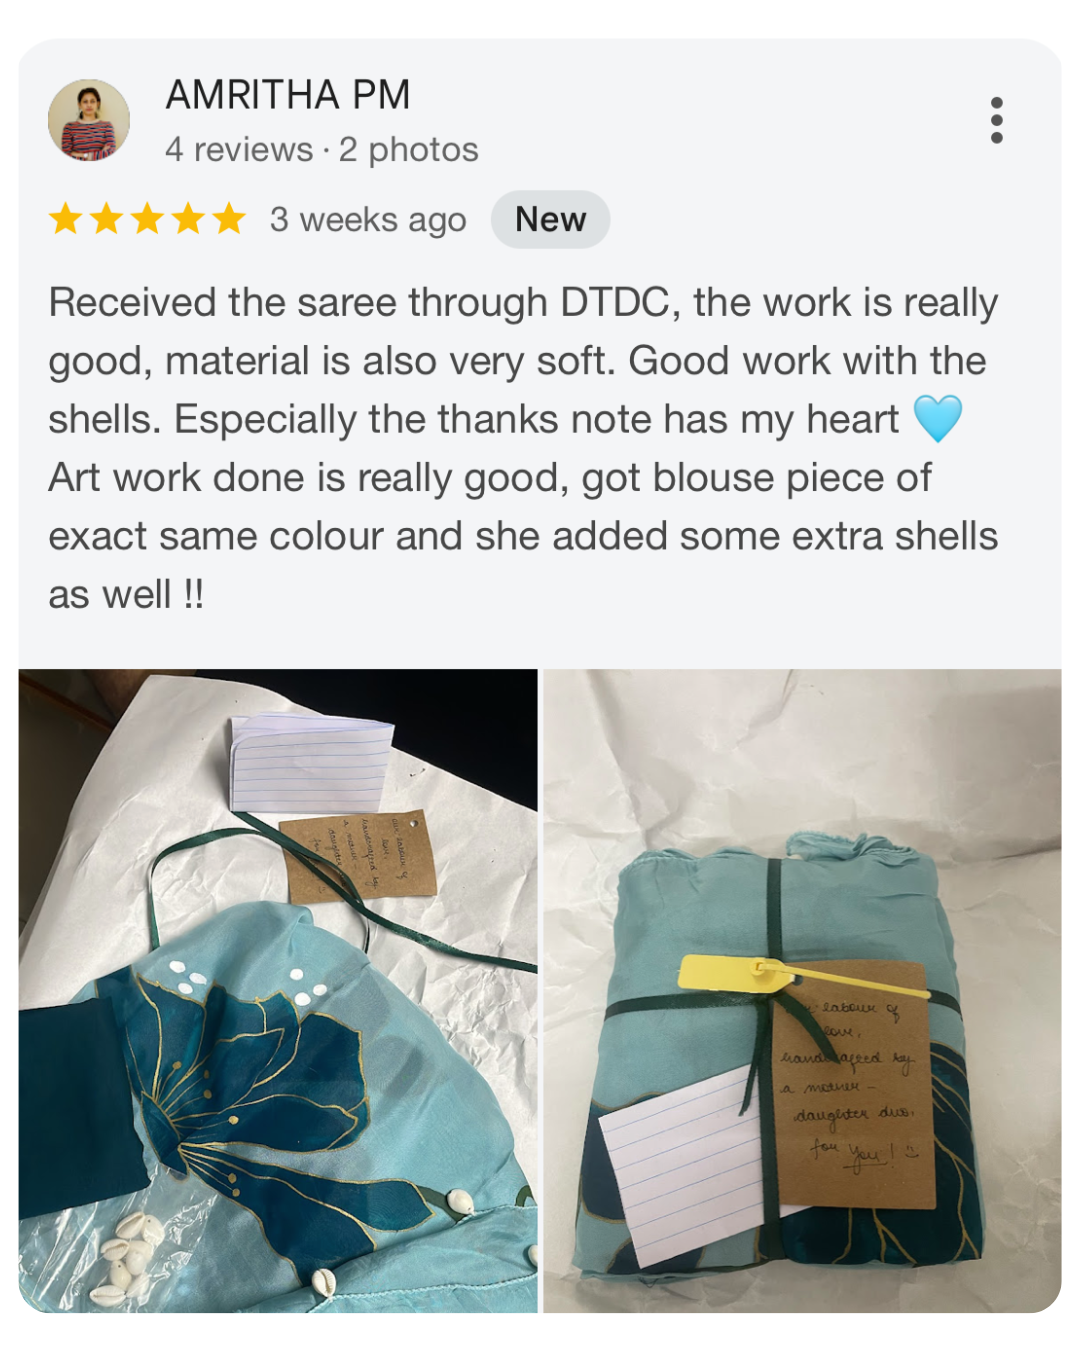Viewport: 1080px width, 1350px height.
Task: Click the '3 weeks ago' timestamp
Action: point(368,220)
